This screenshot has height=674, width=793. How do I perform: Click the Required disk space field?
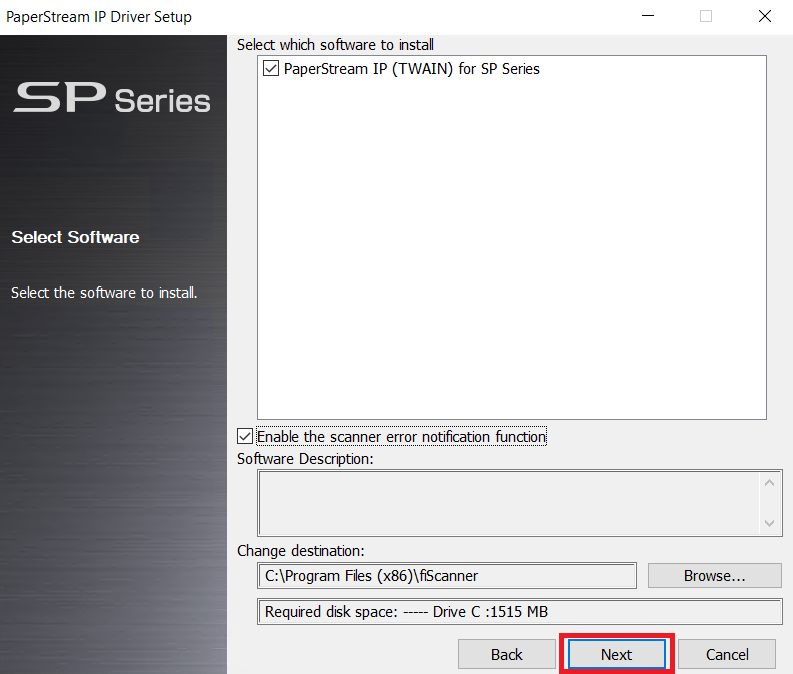519,612
